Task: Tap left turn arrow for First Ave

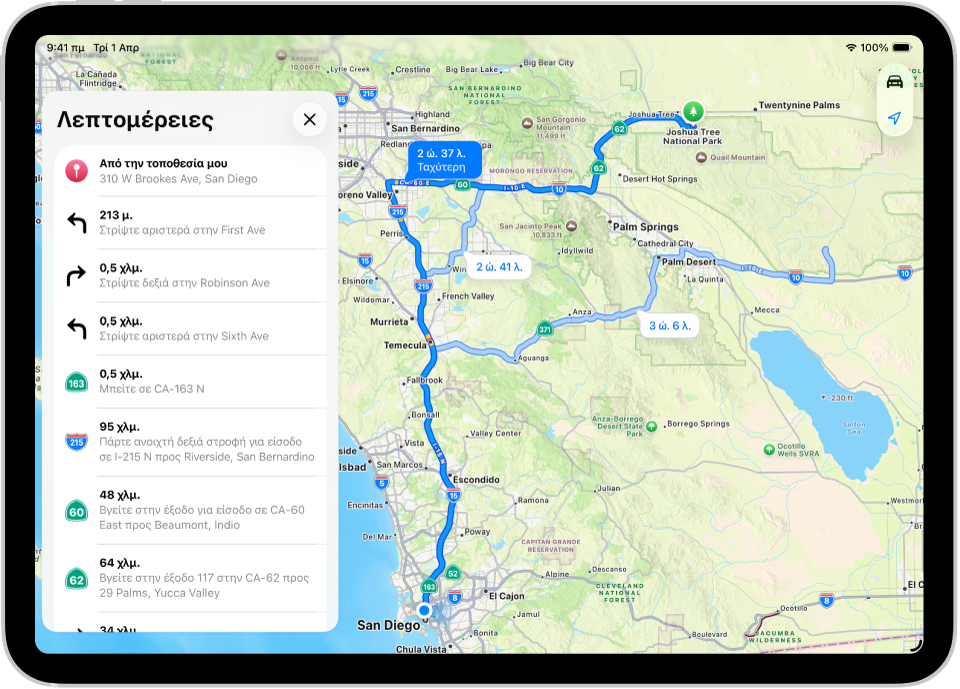Action: [x=77, y=223]
